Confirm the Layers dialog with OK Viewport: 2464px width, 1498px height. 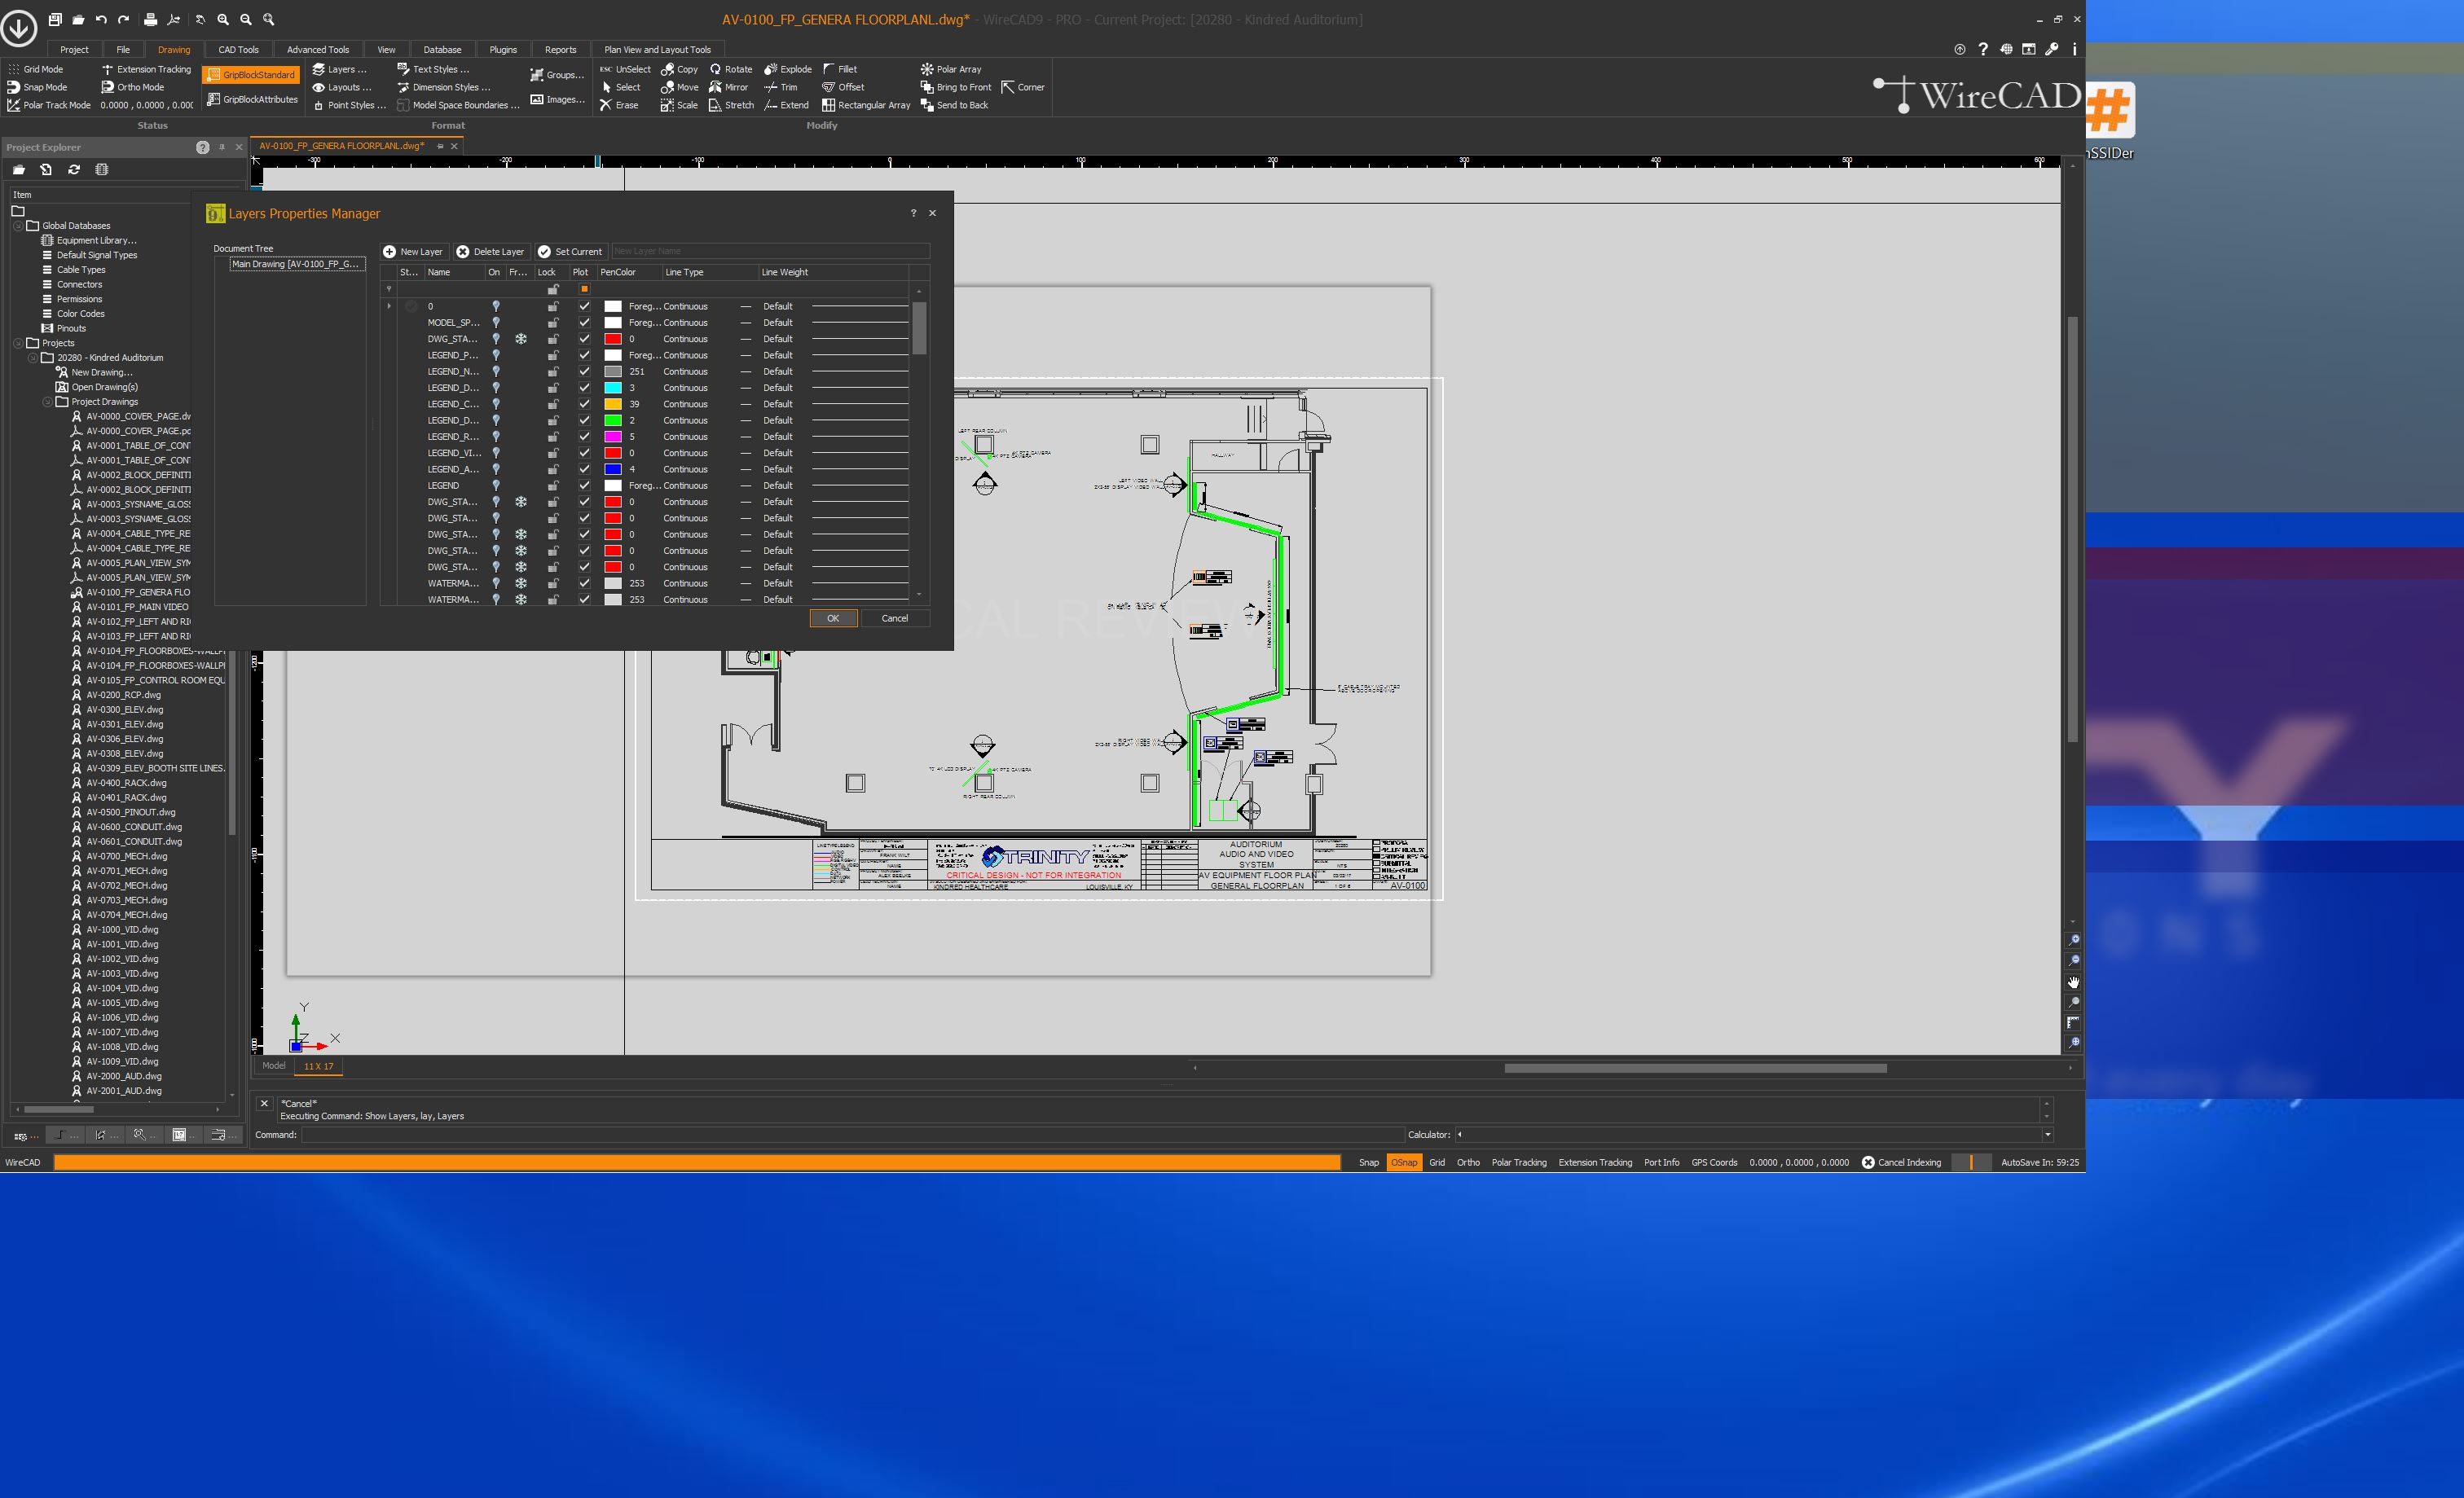pyautogui.click(x=833, y=618)
